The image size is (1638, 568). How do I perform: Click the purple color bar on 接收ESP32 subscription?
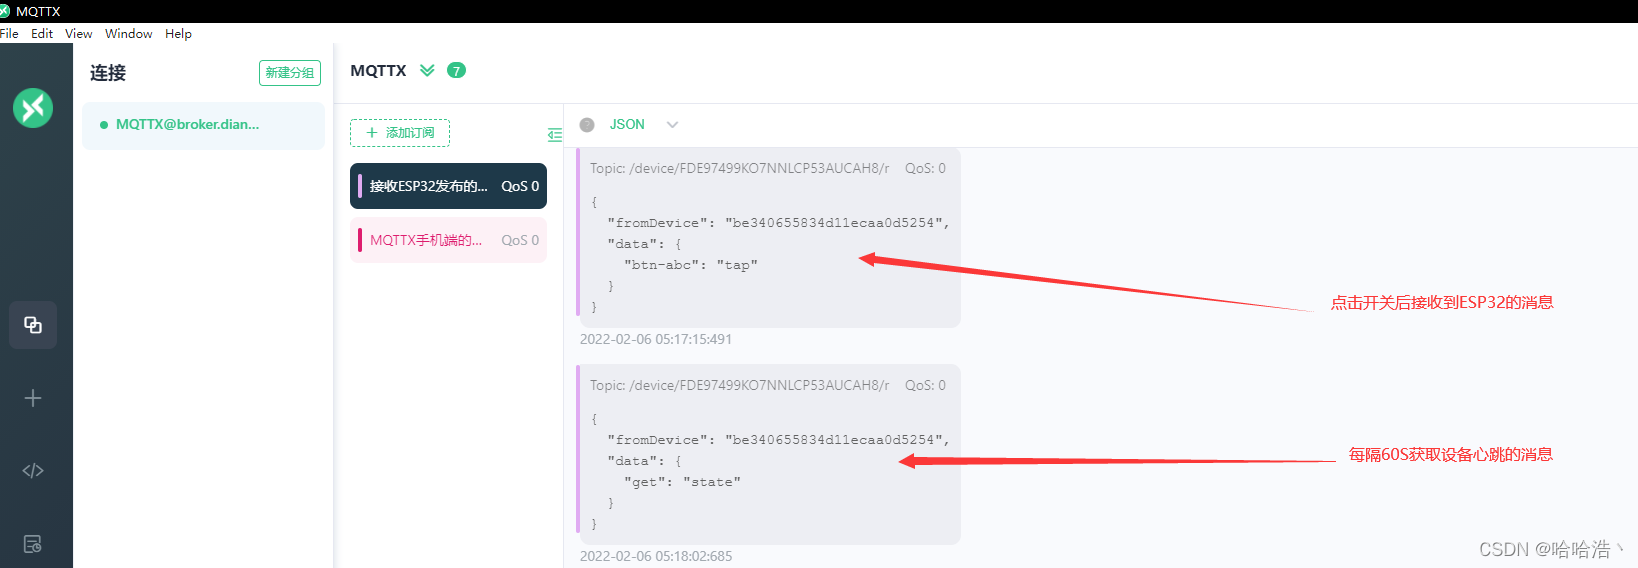point(360,186)
